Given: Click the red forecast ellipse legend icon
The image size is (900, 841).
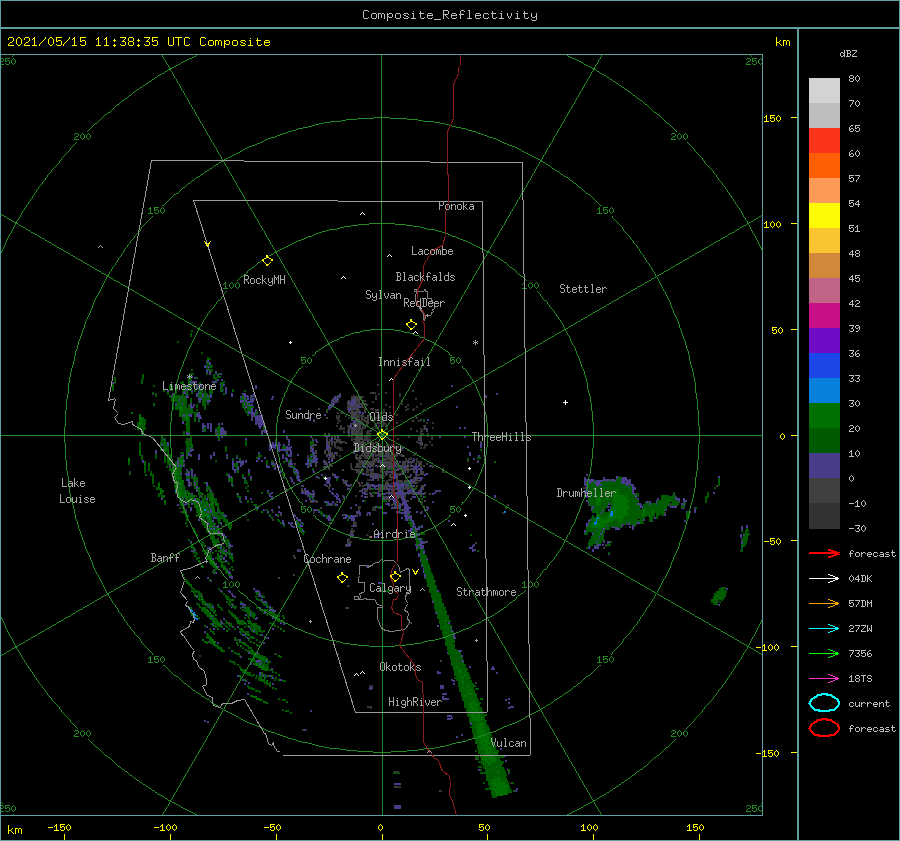Looking at the screenshot, I should pos(824,728).
